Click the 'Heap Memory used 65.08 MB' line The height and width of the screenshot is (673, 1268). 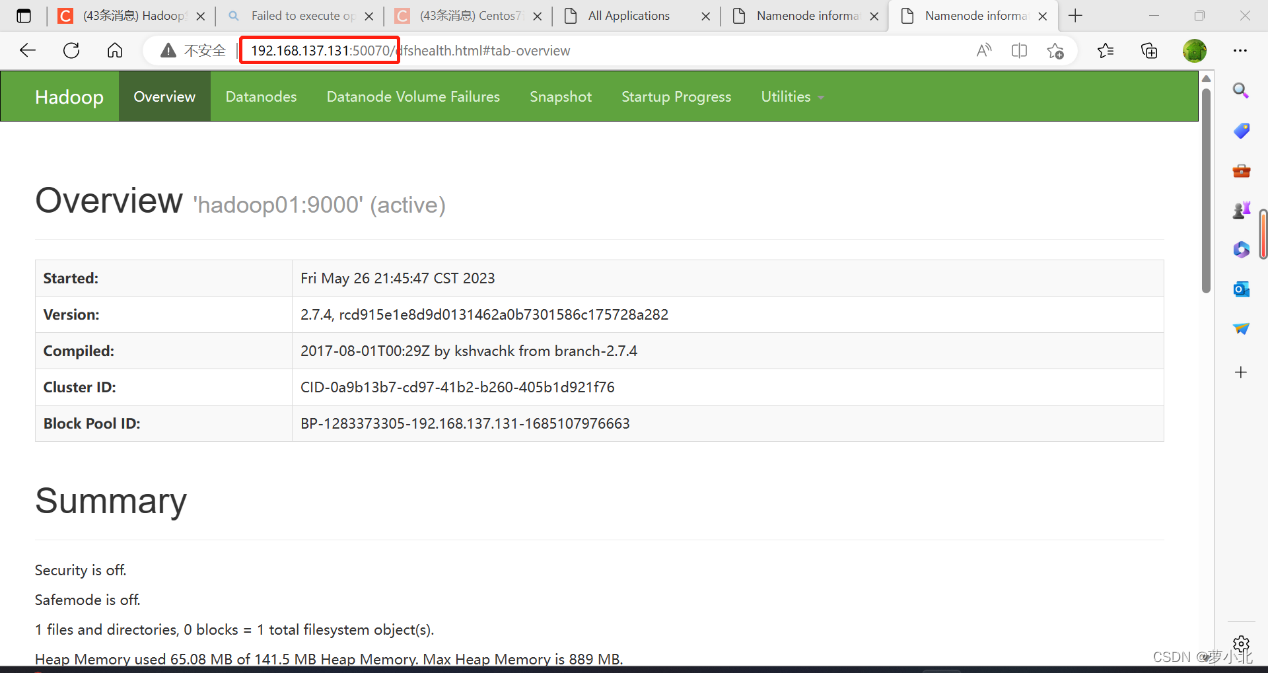coord(329,660)
